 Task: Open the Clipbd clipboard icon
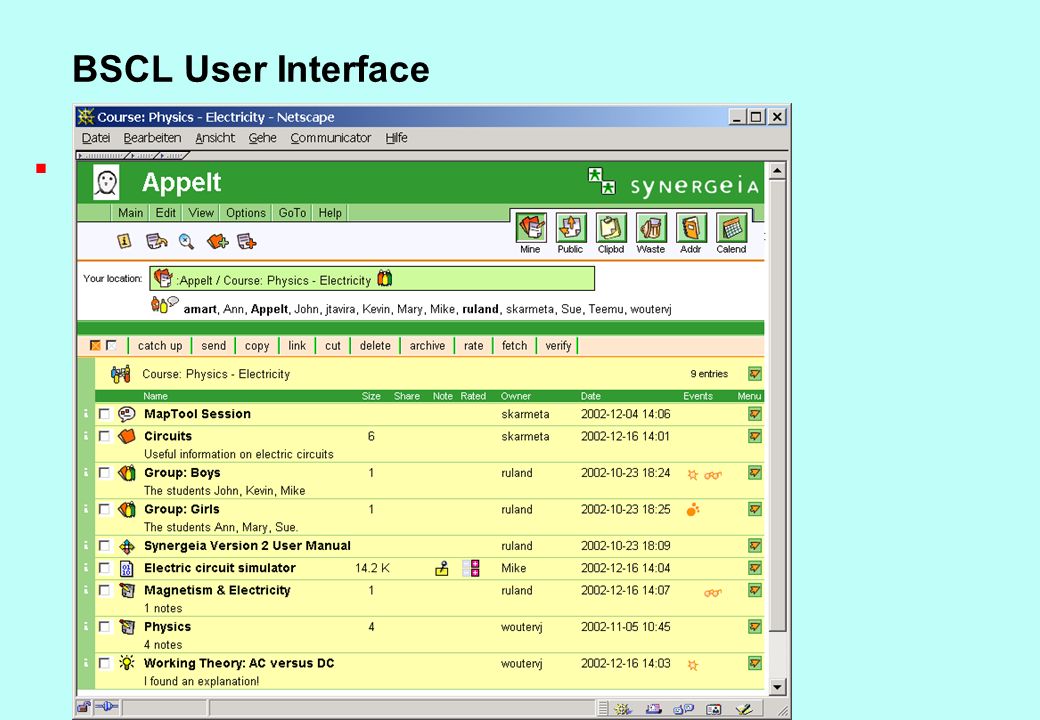pos(611,228)
